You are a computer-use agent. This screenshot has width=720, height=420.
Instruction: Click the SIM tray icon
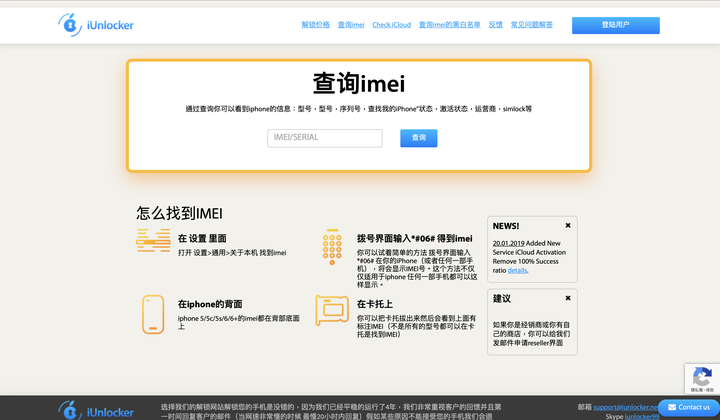pos(332,310)
